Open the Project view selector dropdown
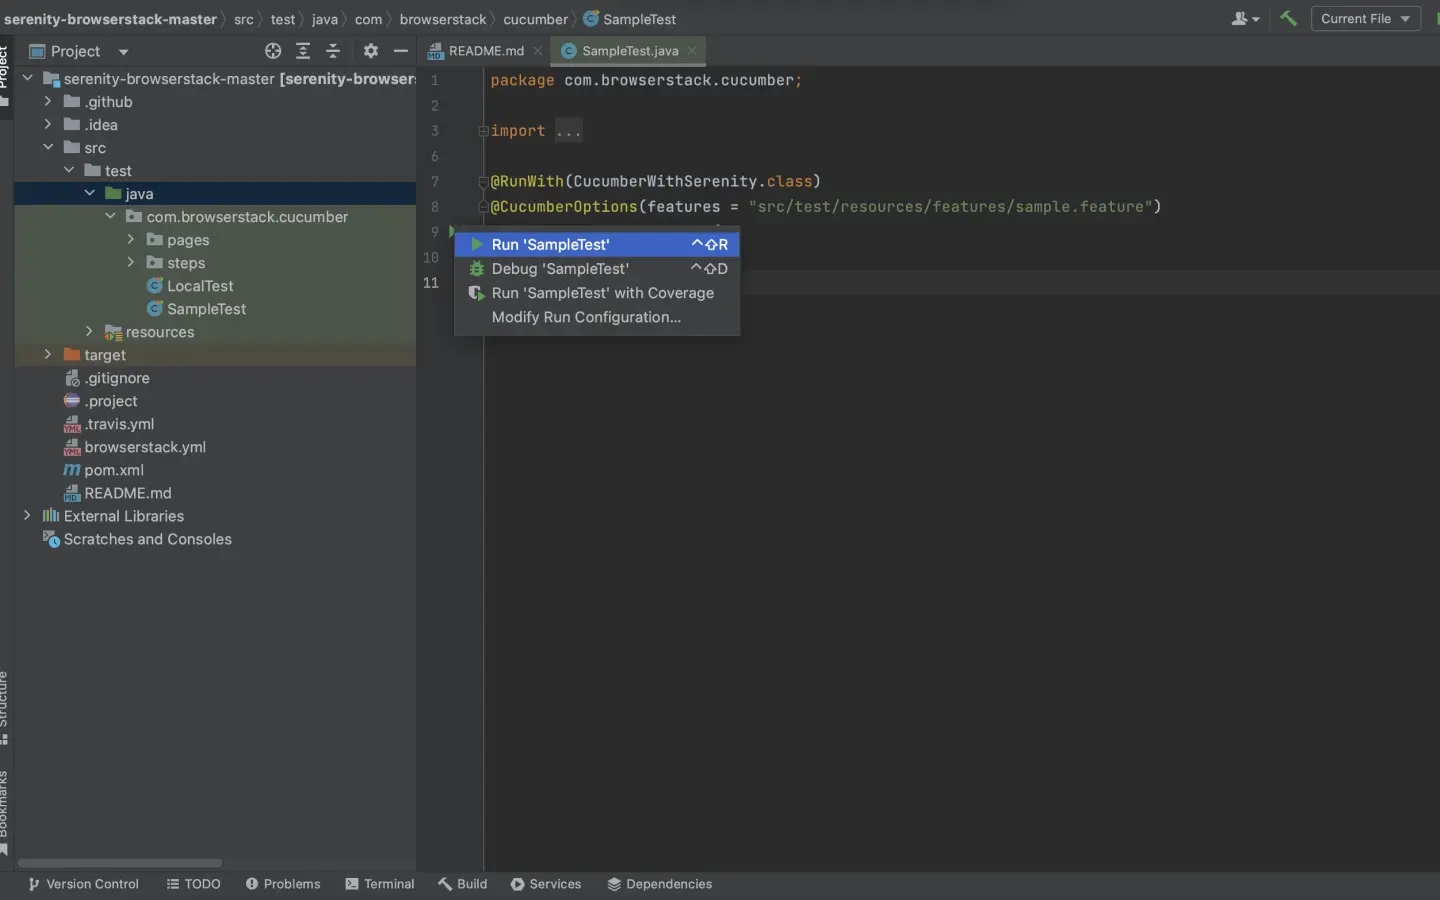The image size is (1440, 900). pos(124,52)
